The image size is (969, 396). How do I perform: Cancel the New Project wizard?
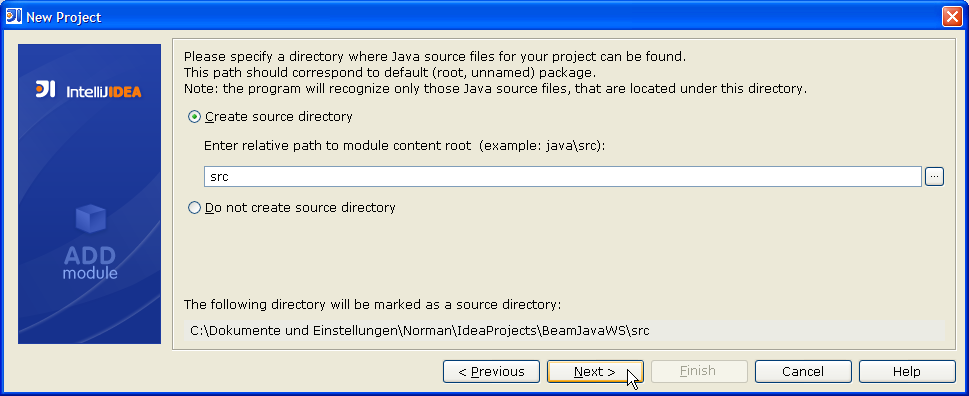click(803, 371)
